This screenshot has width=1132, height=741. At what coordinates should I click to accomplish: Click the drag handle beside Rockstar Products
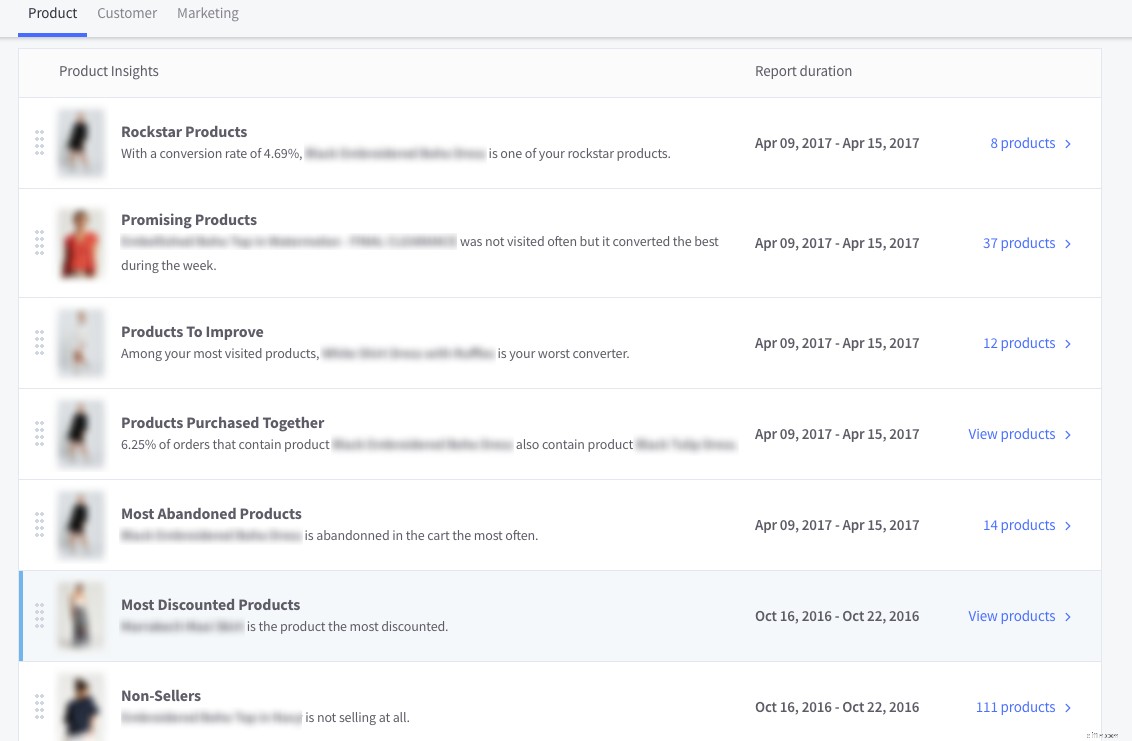coord(40,143)
